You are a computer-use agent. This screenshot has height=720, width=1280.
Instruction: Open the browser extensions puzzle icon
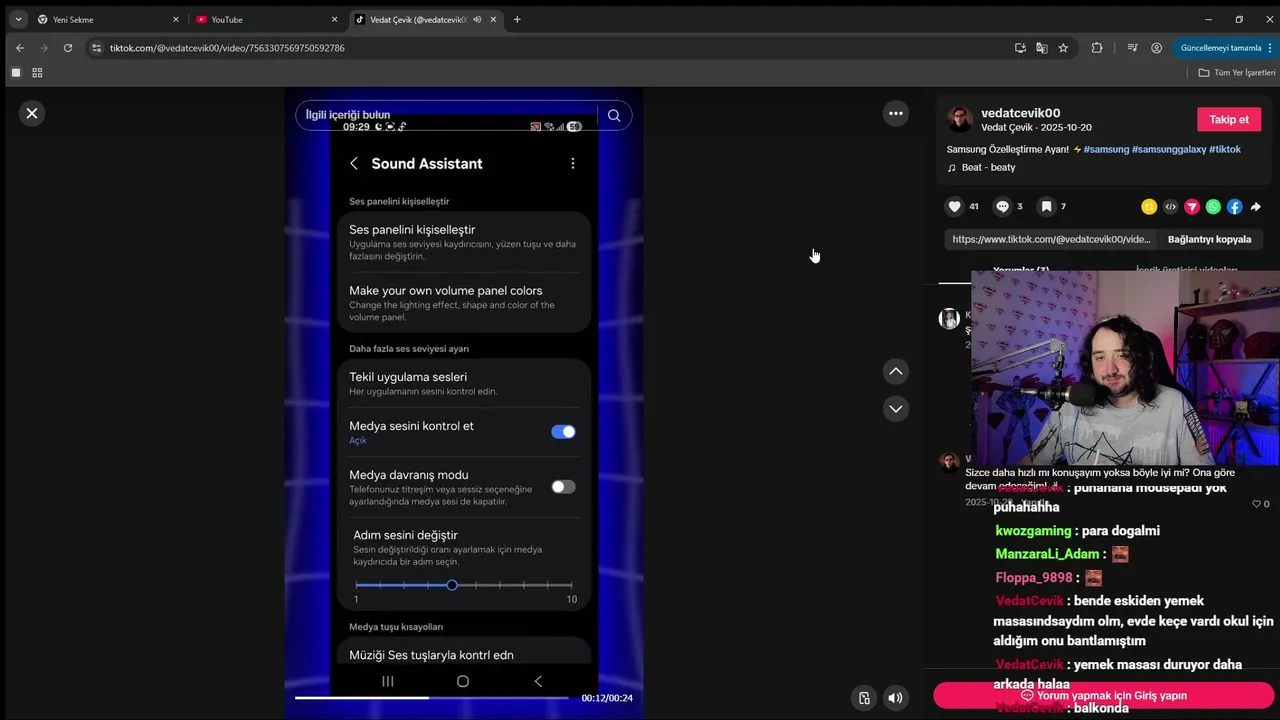(x=1097, y=48)
